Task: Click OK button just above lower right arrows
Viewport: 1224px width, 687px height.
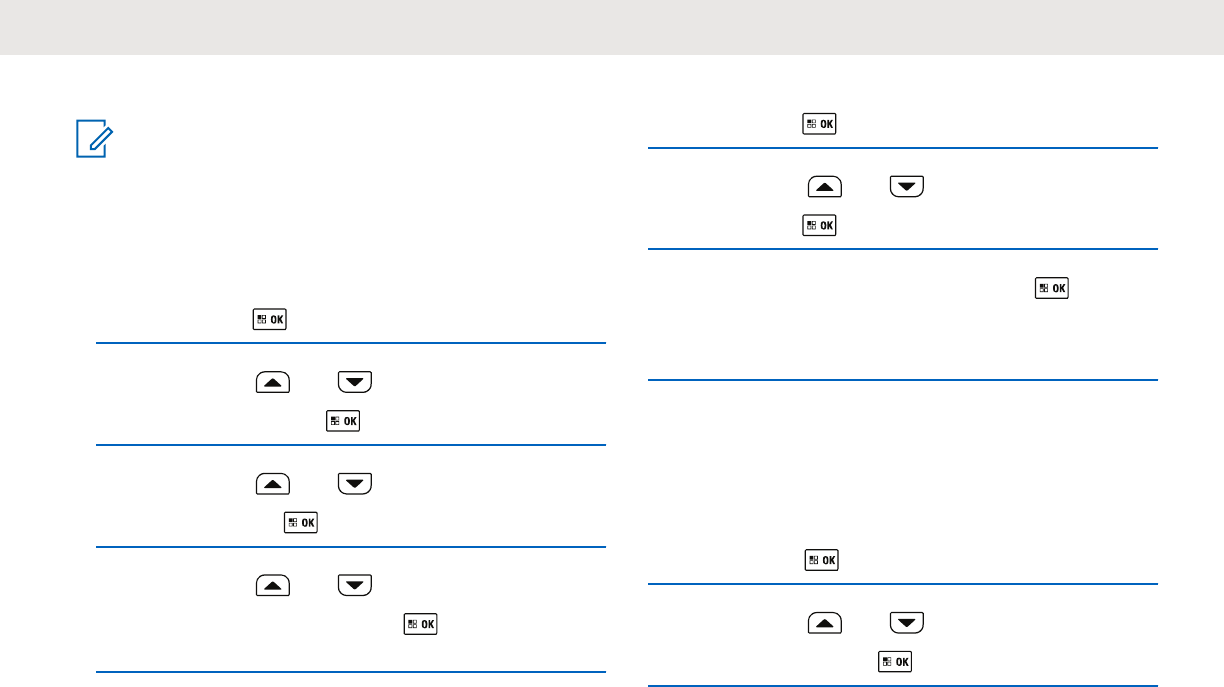Action: point(820,561)
